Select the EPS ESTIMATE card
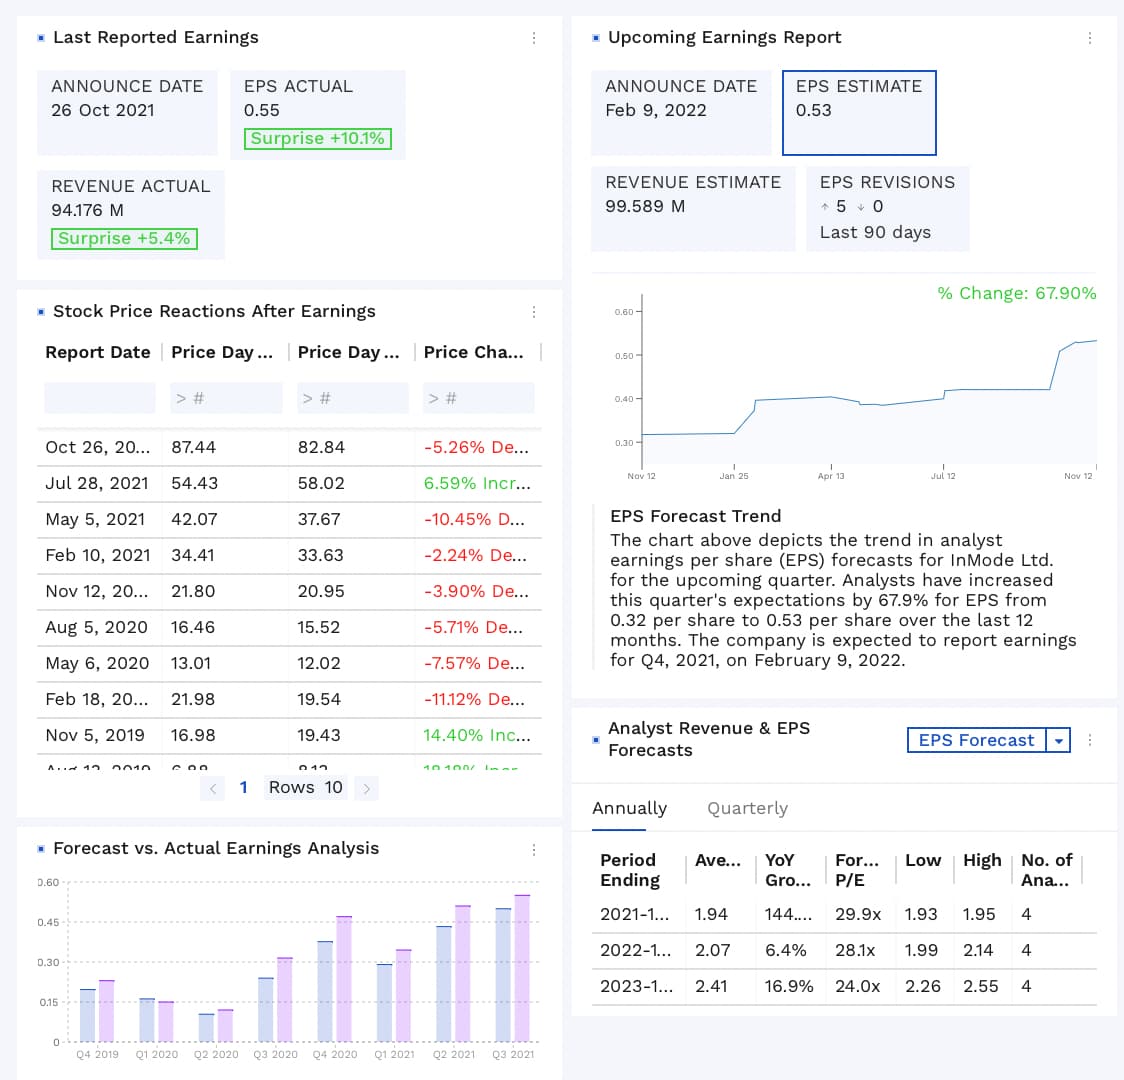Viewport: 1124px width, 1080px height. pos(859,112)
